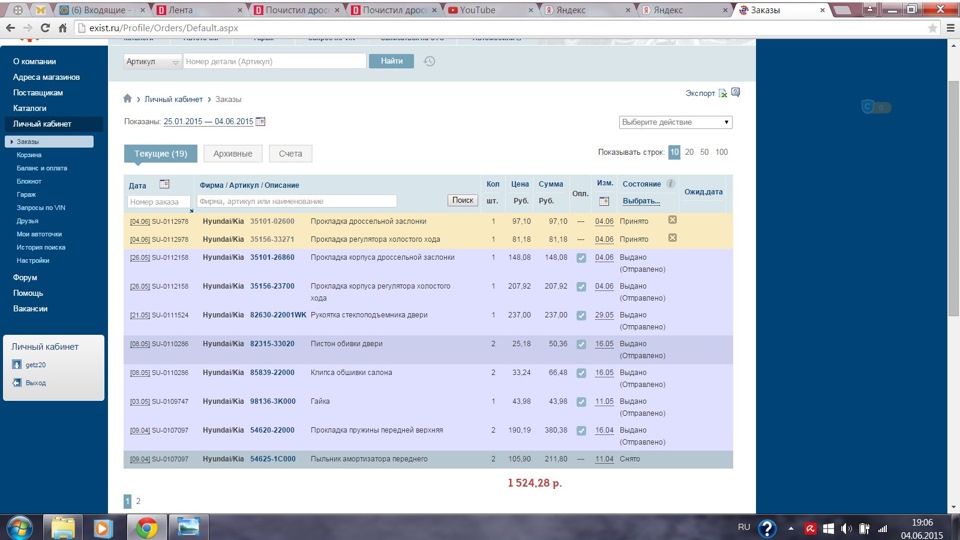Select the Текущие (19) tab
The width and height of the screenshot is (960, 540).
click(x=160, y=154)
